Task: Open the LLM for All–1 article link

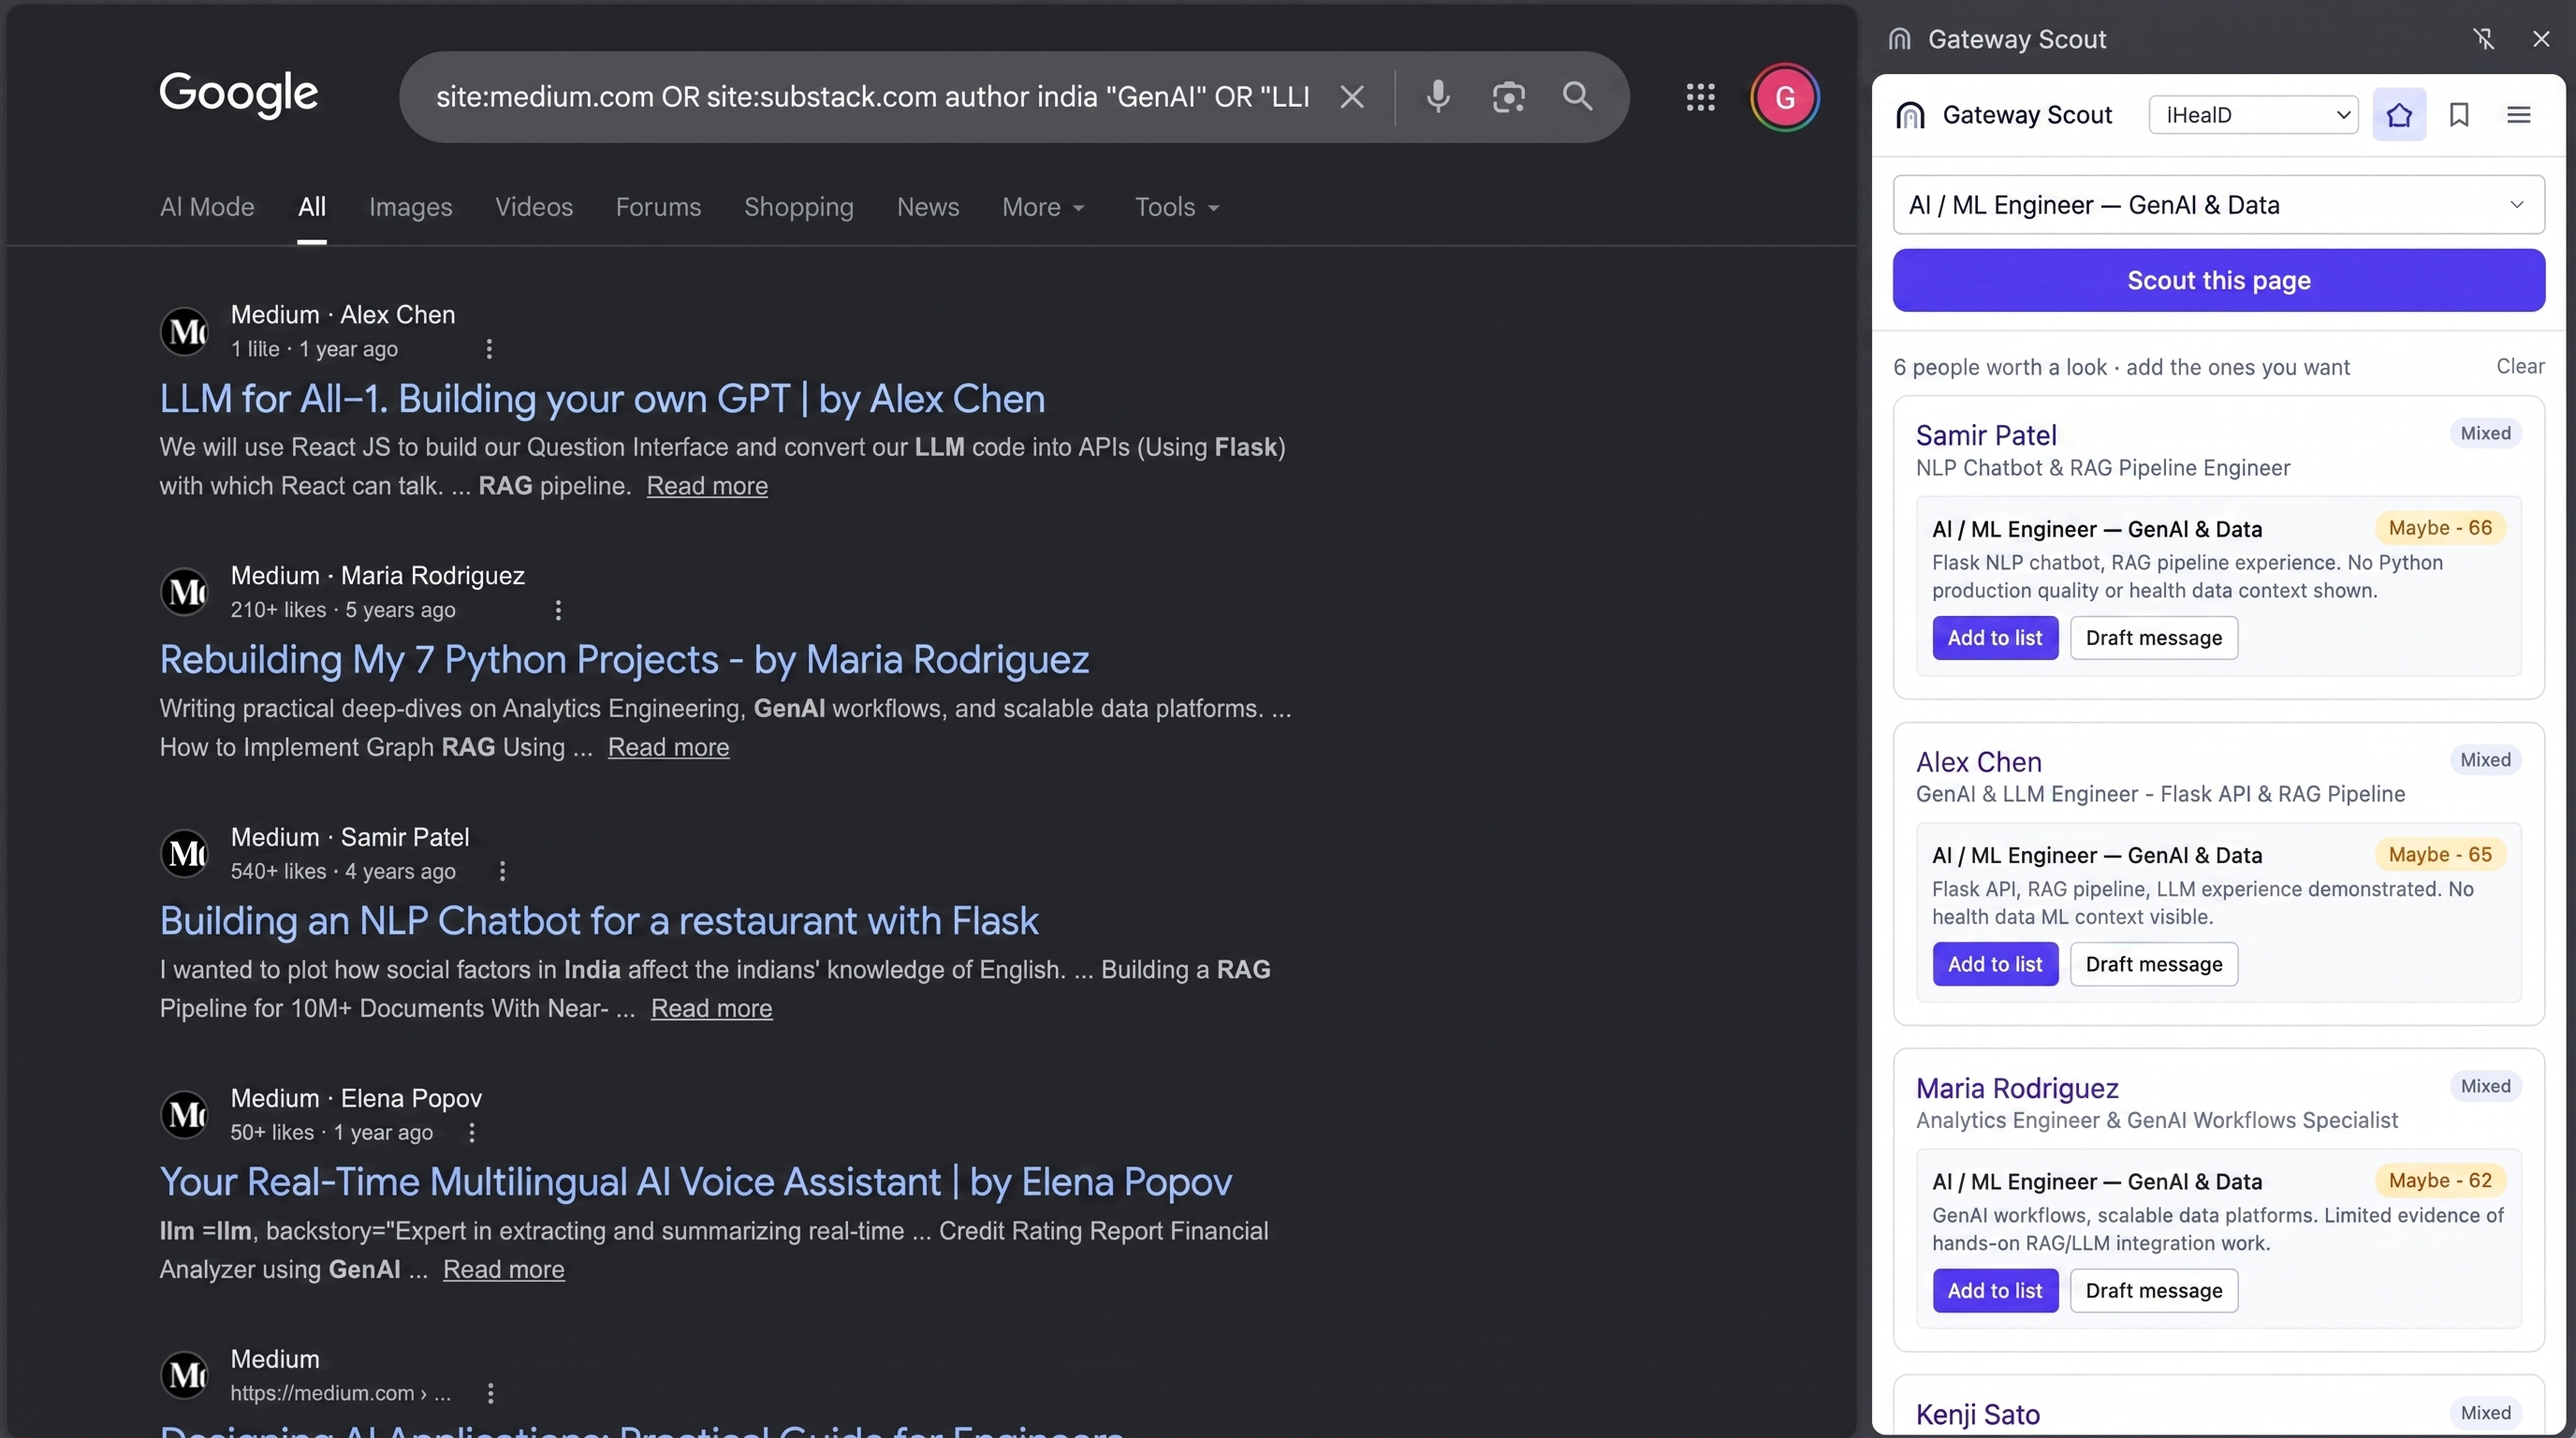Action: [x=602, y=399]
